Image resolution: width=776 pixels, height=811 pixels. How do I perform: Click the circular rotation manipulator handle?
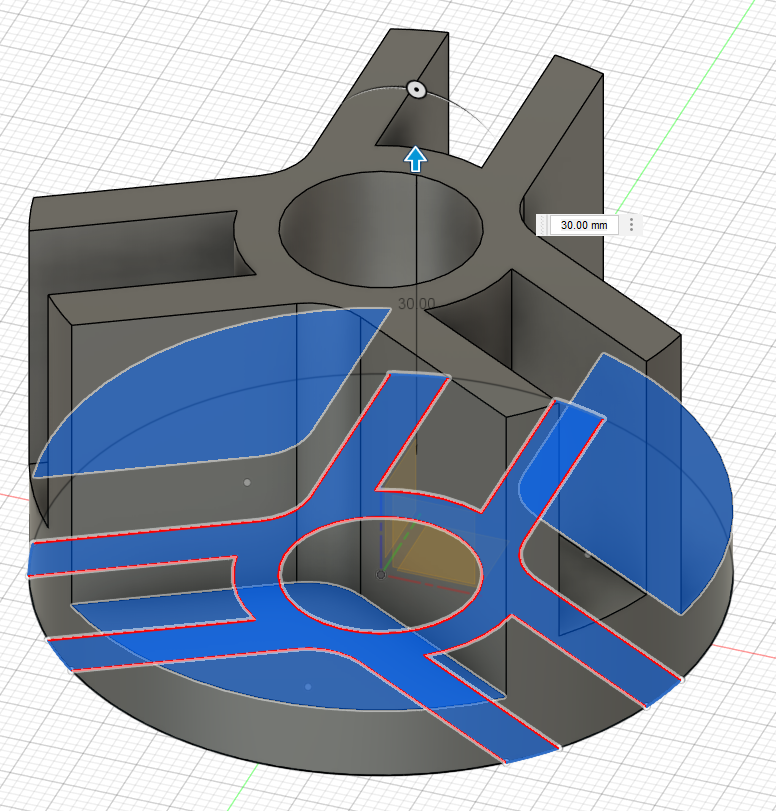tap(416, 89)
